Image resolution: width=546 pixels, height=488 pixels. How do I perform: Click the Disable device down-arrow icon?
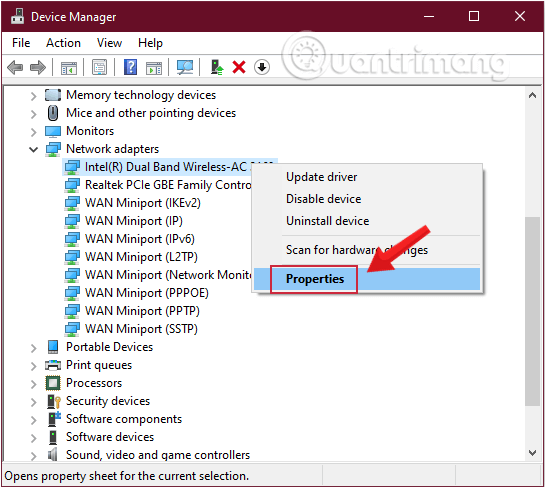point(262,67)
